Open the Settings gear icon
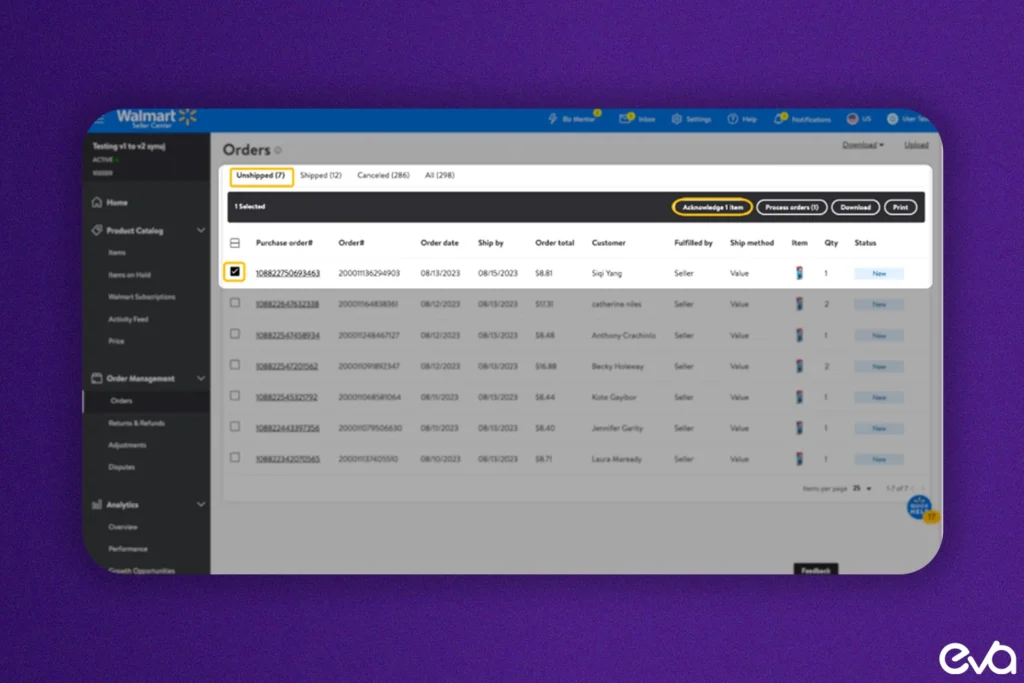 click(x=677, y=119)
